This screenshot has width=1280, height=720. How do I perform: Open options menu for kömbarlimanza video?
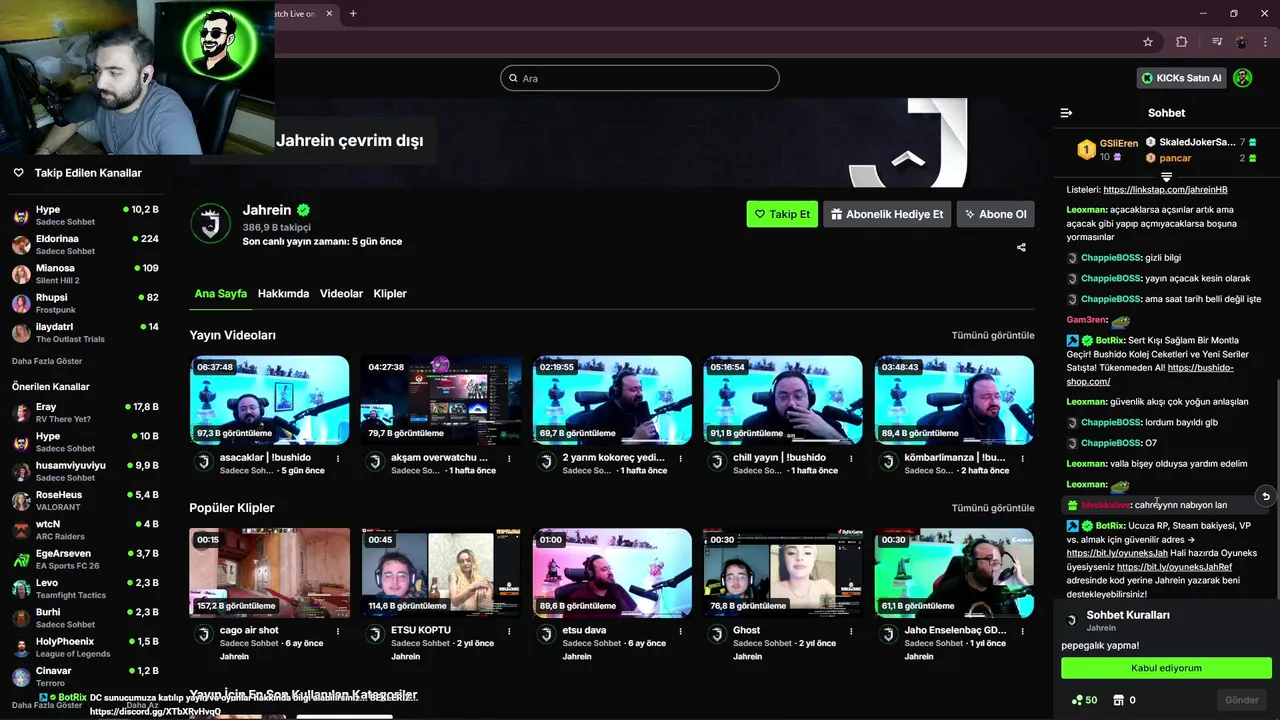(1022, 458)
